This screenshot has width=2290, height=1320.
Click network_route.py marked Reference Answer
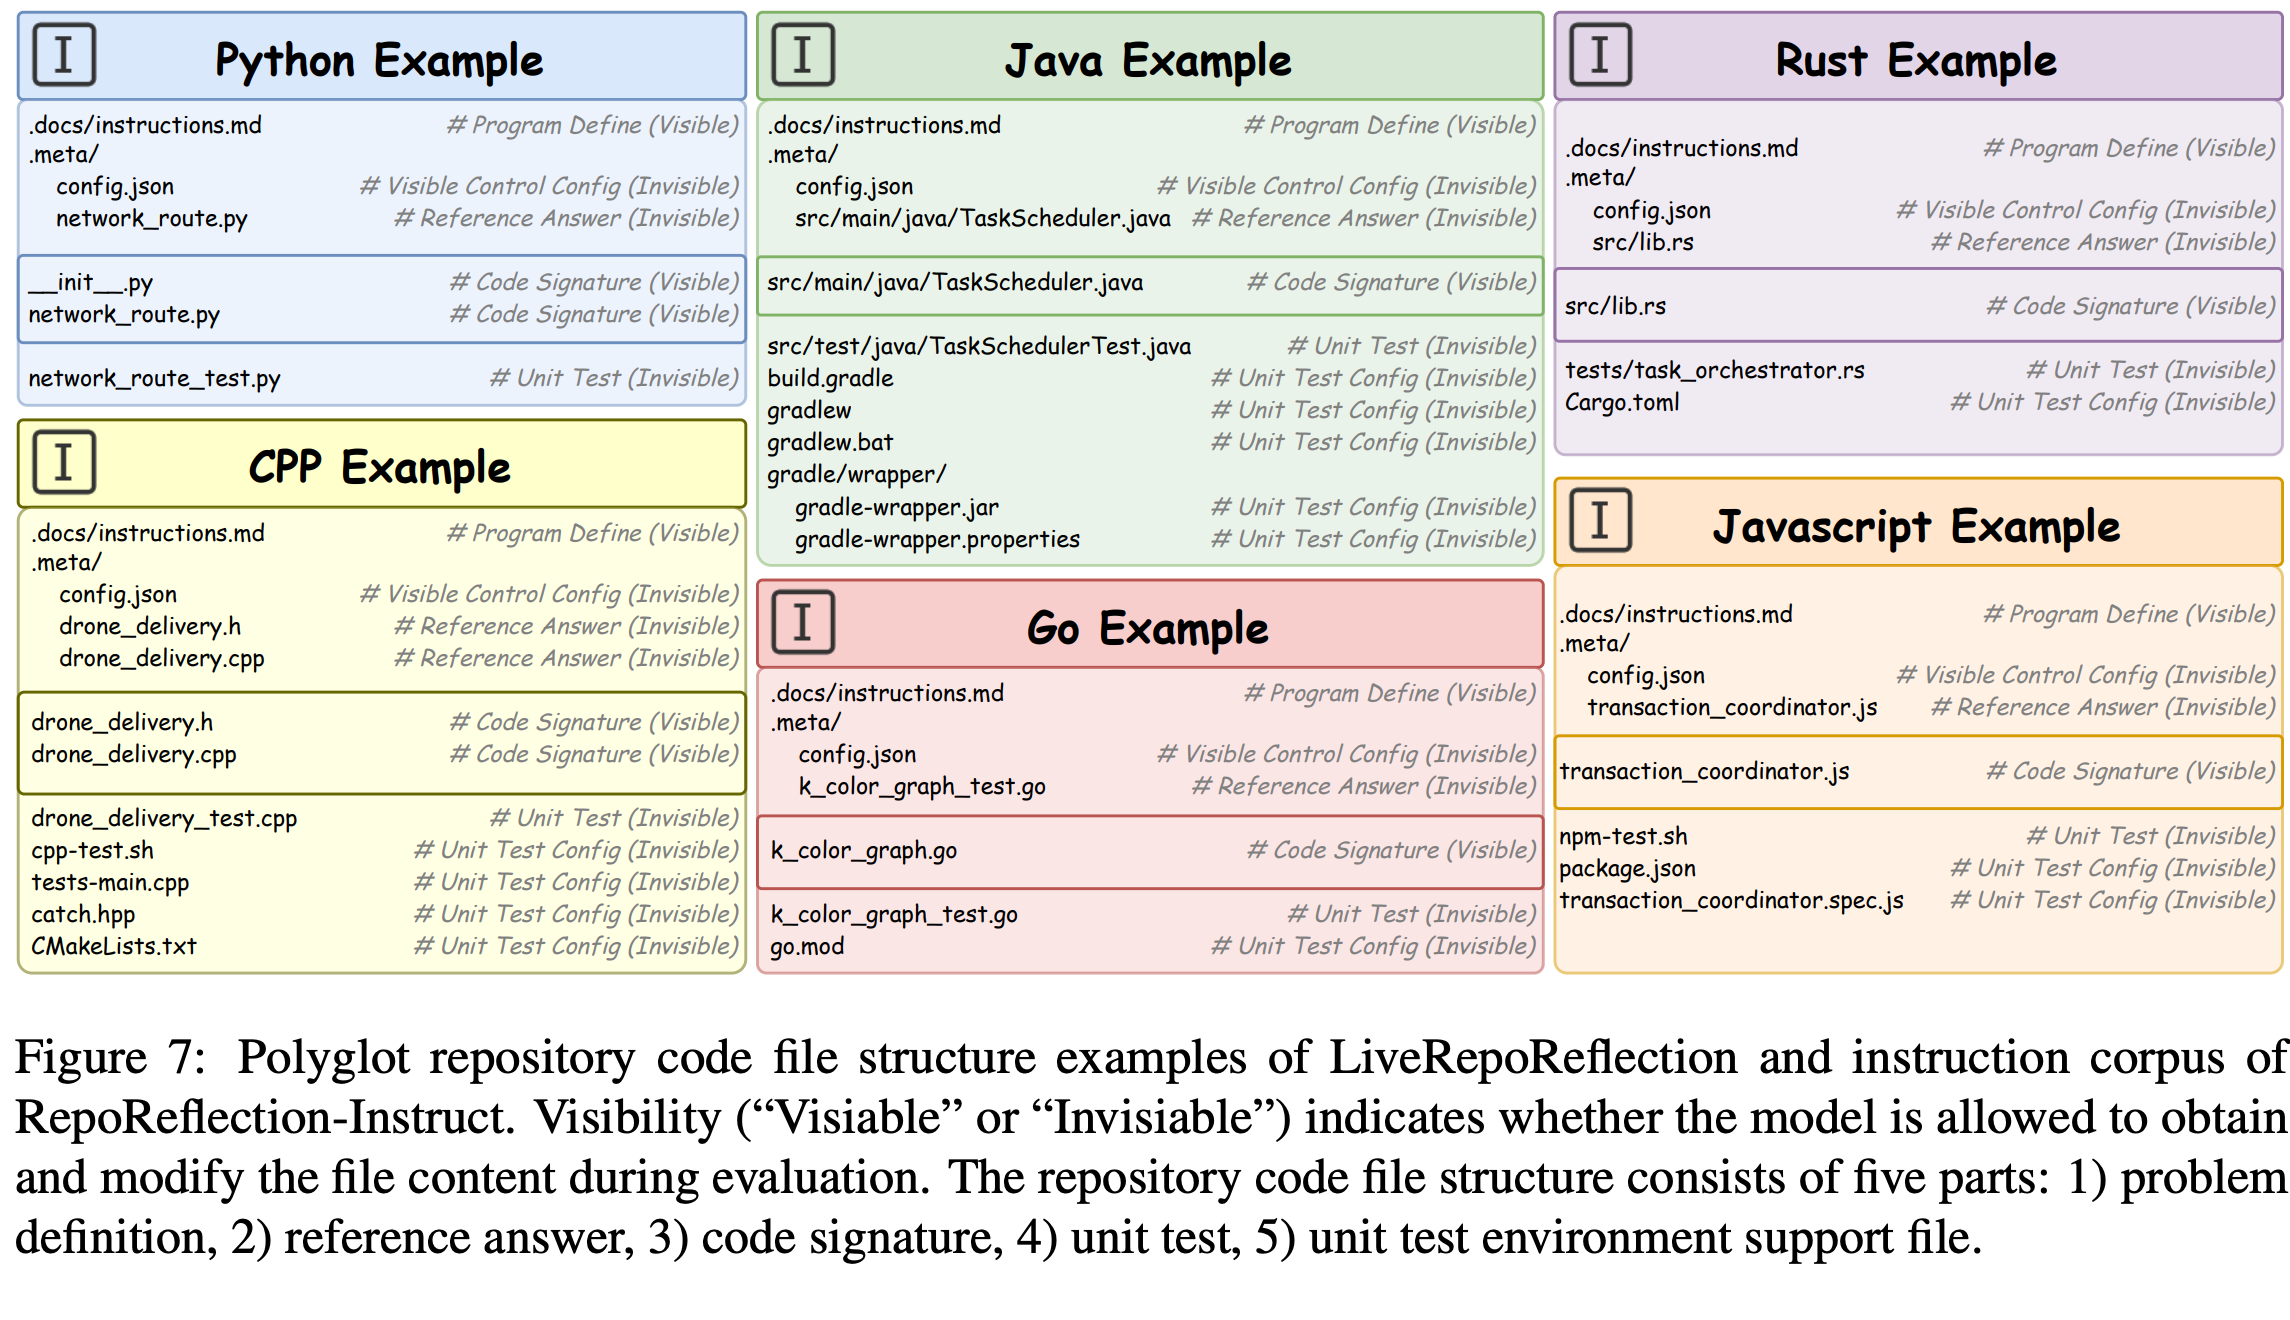(152, 219)
